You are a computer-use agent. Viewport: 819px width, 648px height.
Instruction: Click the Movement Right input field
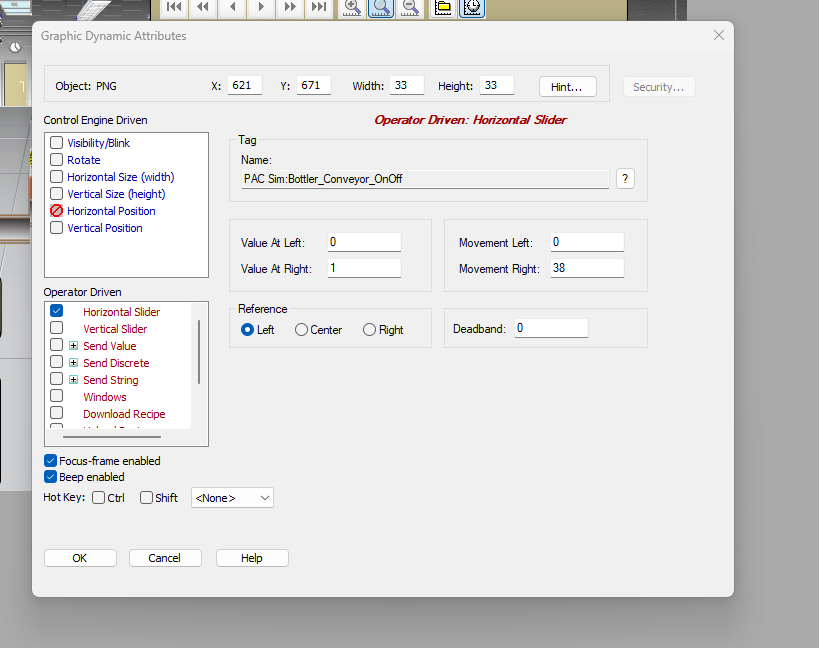tap(587, 268)
